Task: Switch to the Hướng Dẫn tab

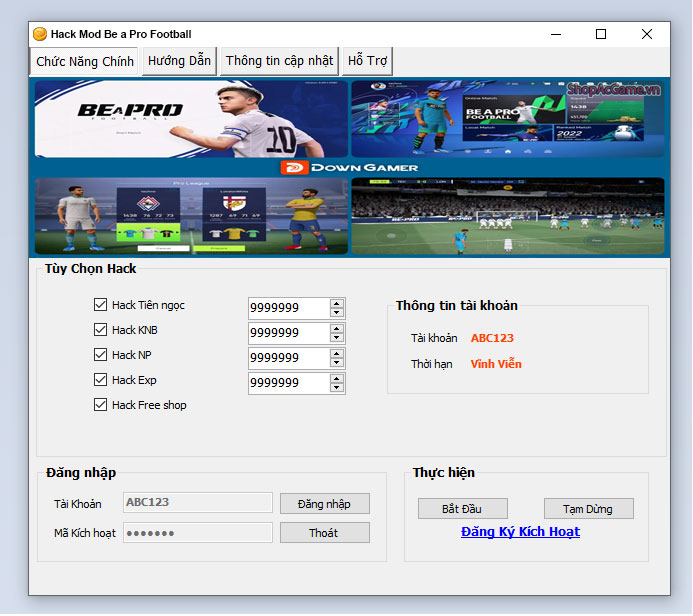Action: click(179, 61)
